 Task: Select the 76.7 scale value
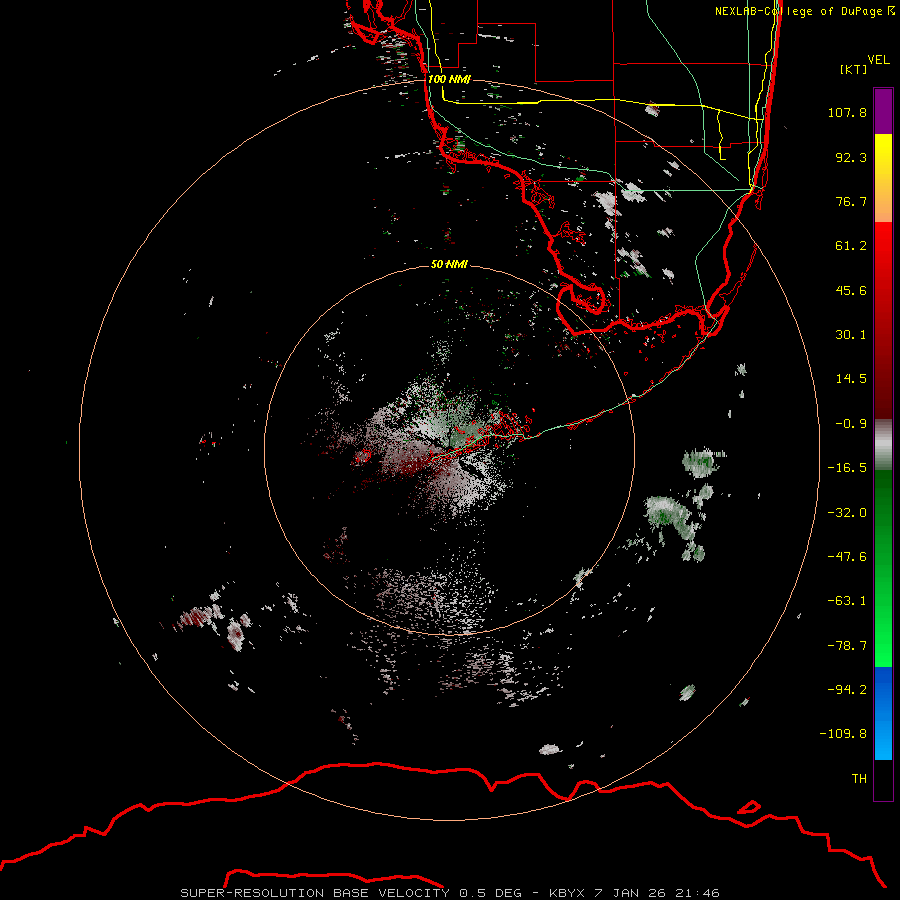[851, 201]
